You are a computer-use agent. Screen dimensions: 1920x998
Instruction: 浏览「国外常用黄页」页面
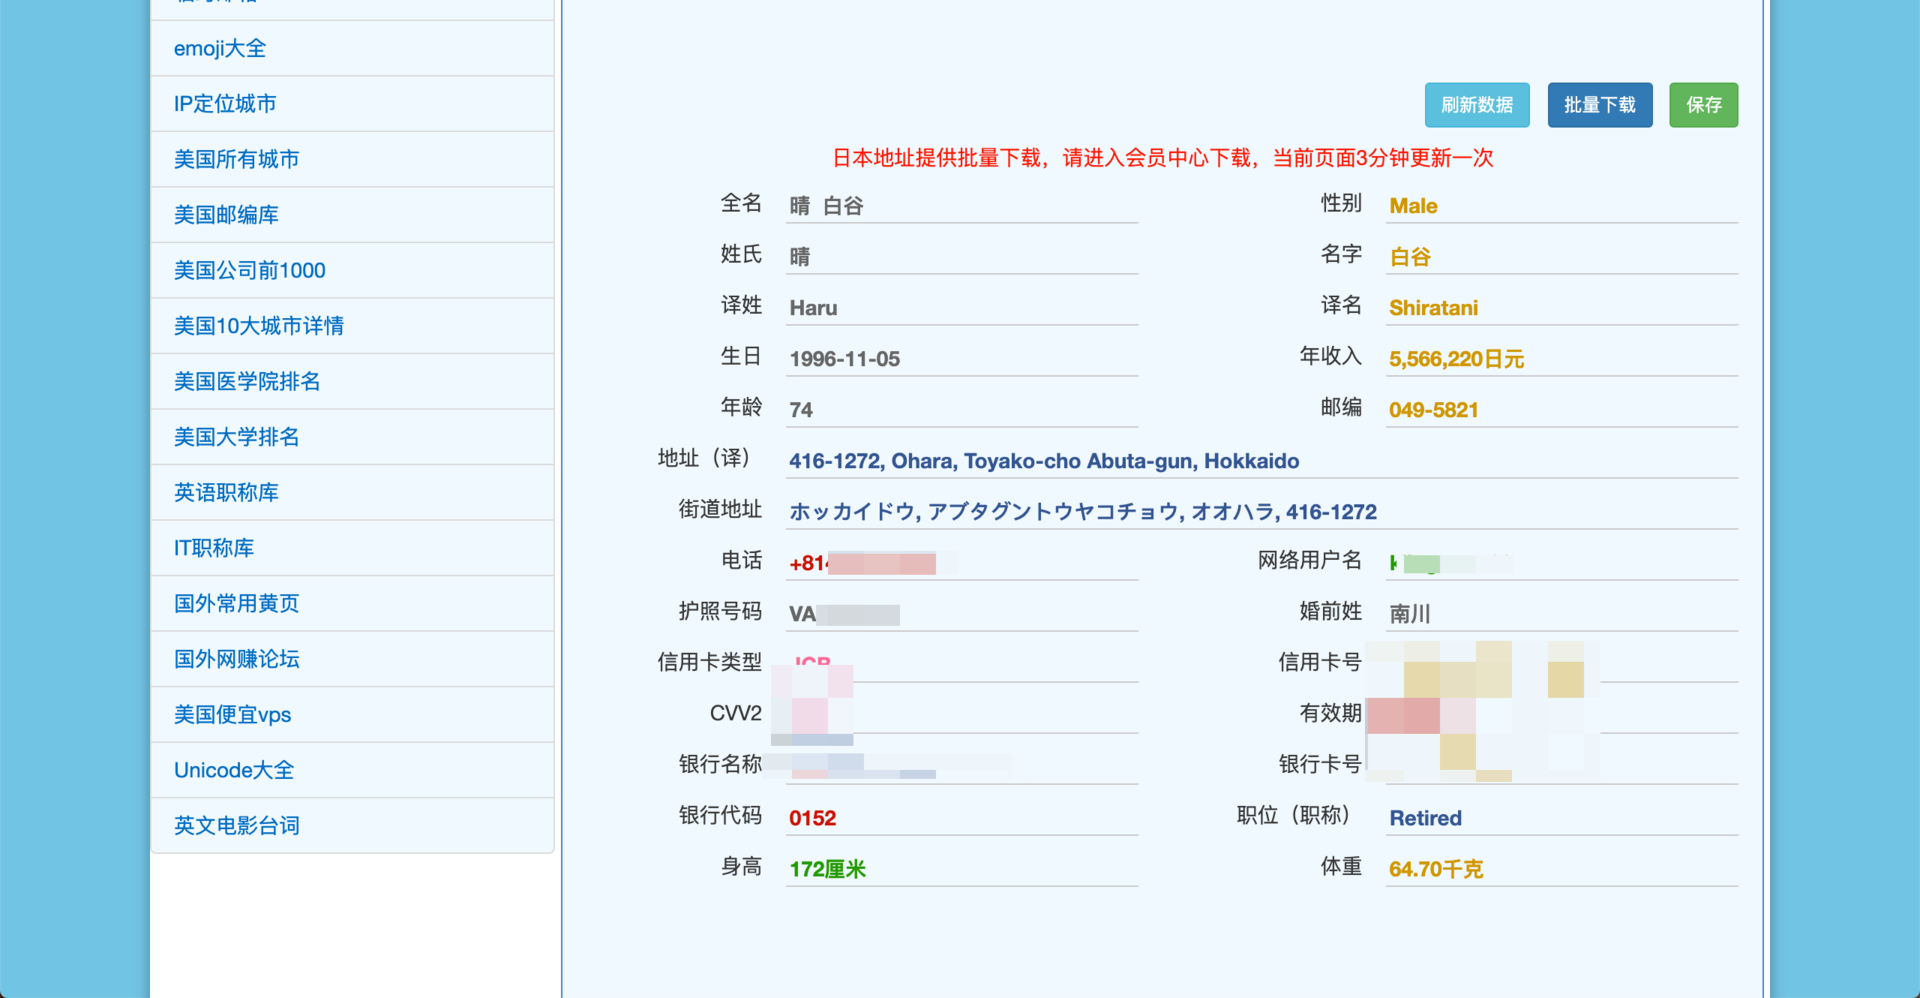click(x=236, y=603)
